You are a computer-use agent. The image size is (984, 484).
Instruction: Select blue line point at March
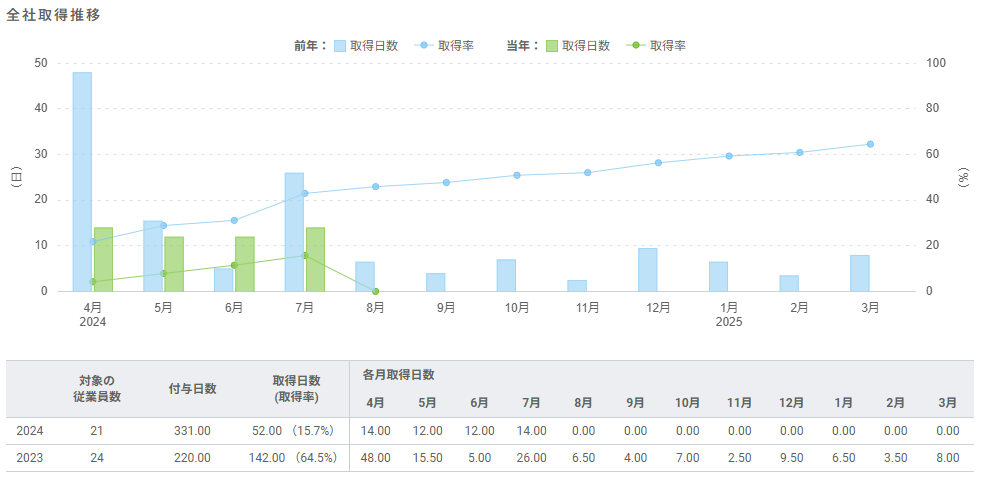[870, 144]
